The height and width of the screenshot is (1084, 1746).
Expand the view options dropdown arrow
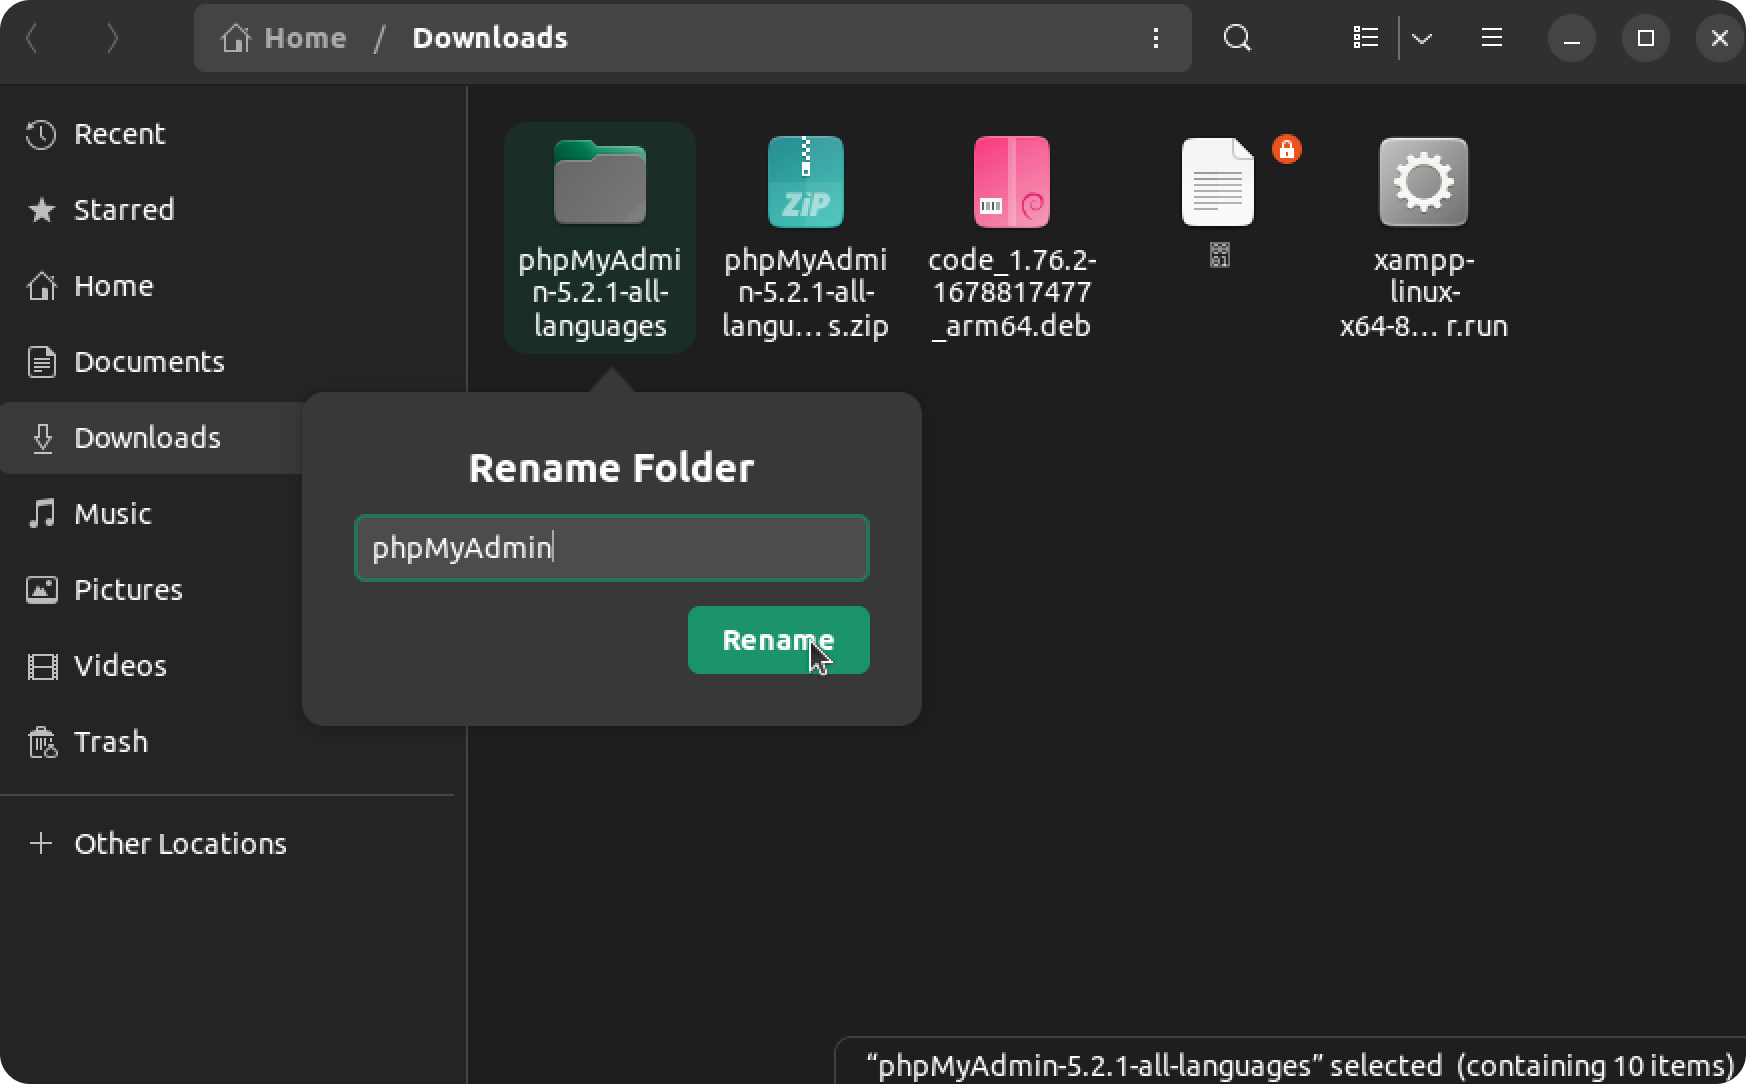(x=1422, y=38)
